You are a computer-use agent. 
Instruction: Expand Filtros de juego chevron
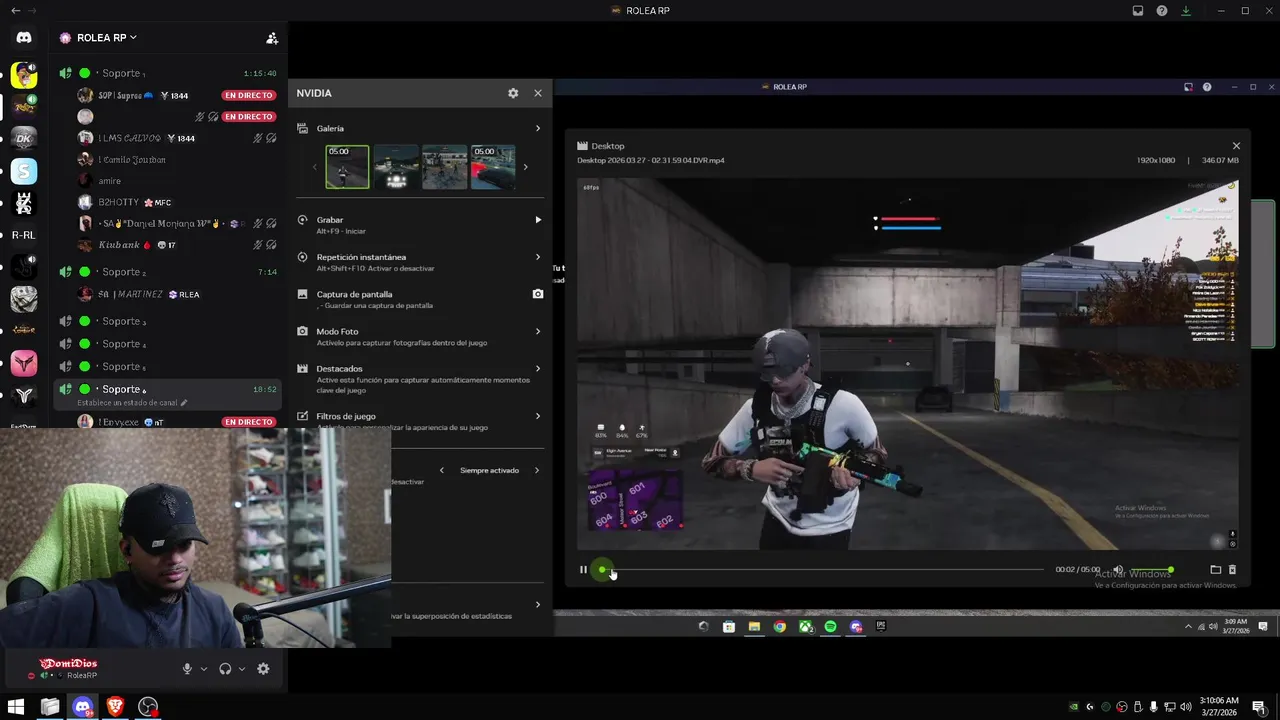tap(537, 416)
